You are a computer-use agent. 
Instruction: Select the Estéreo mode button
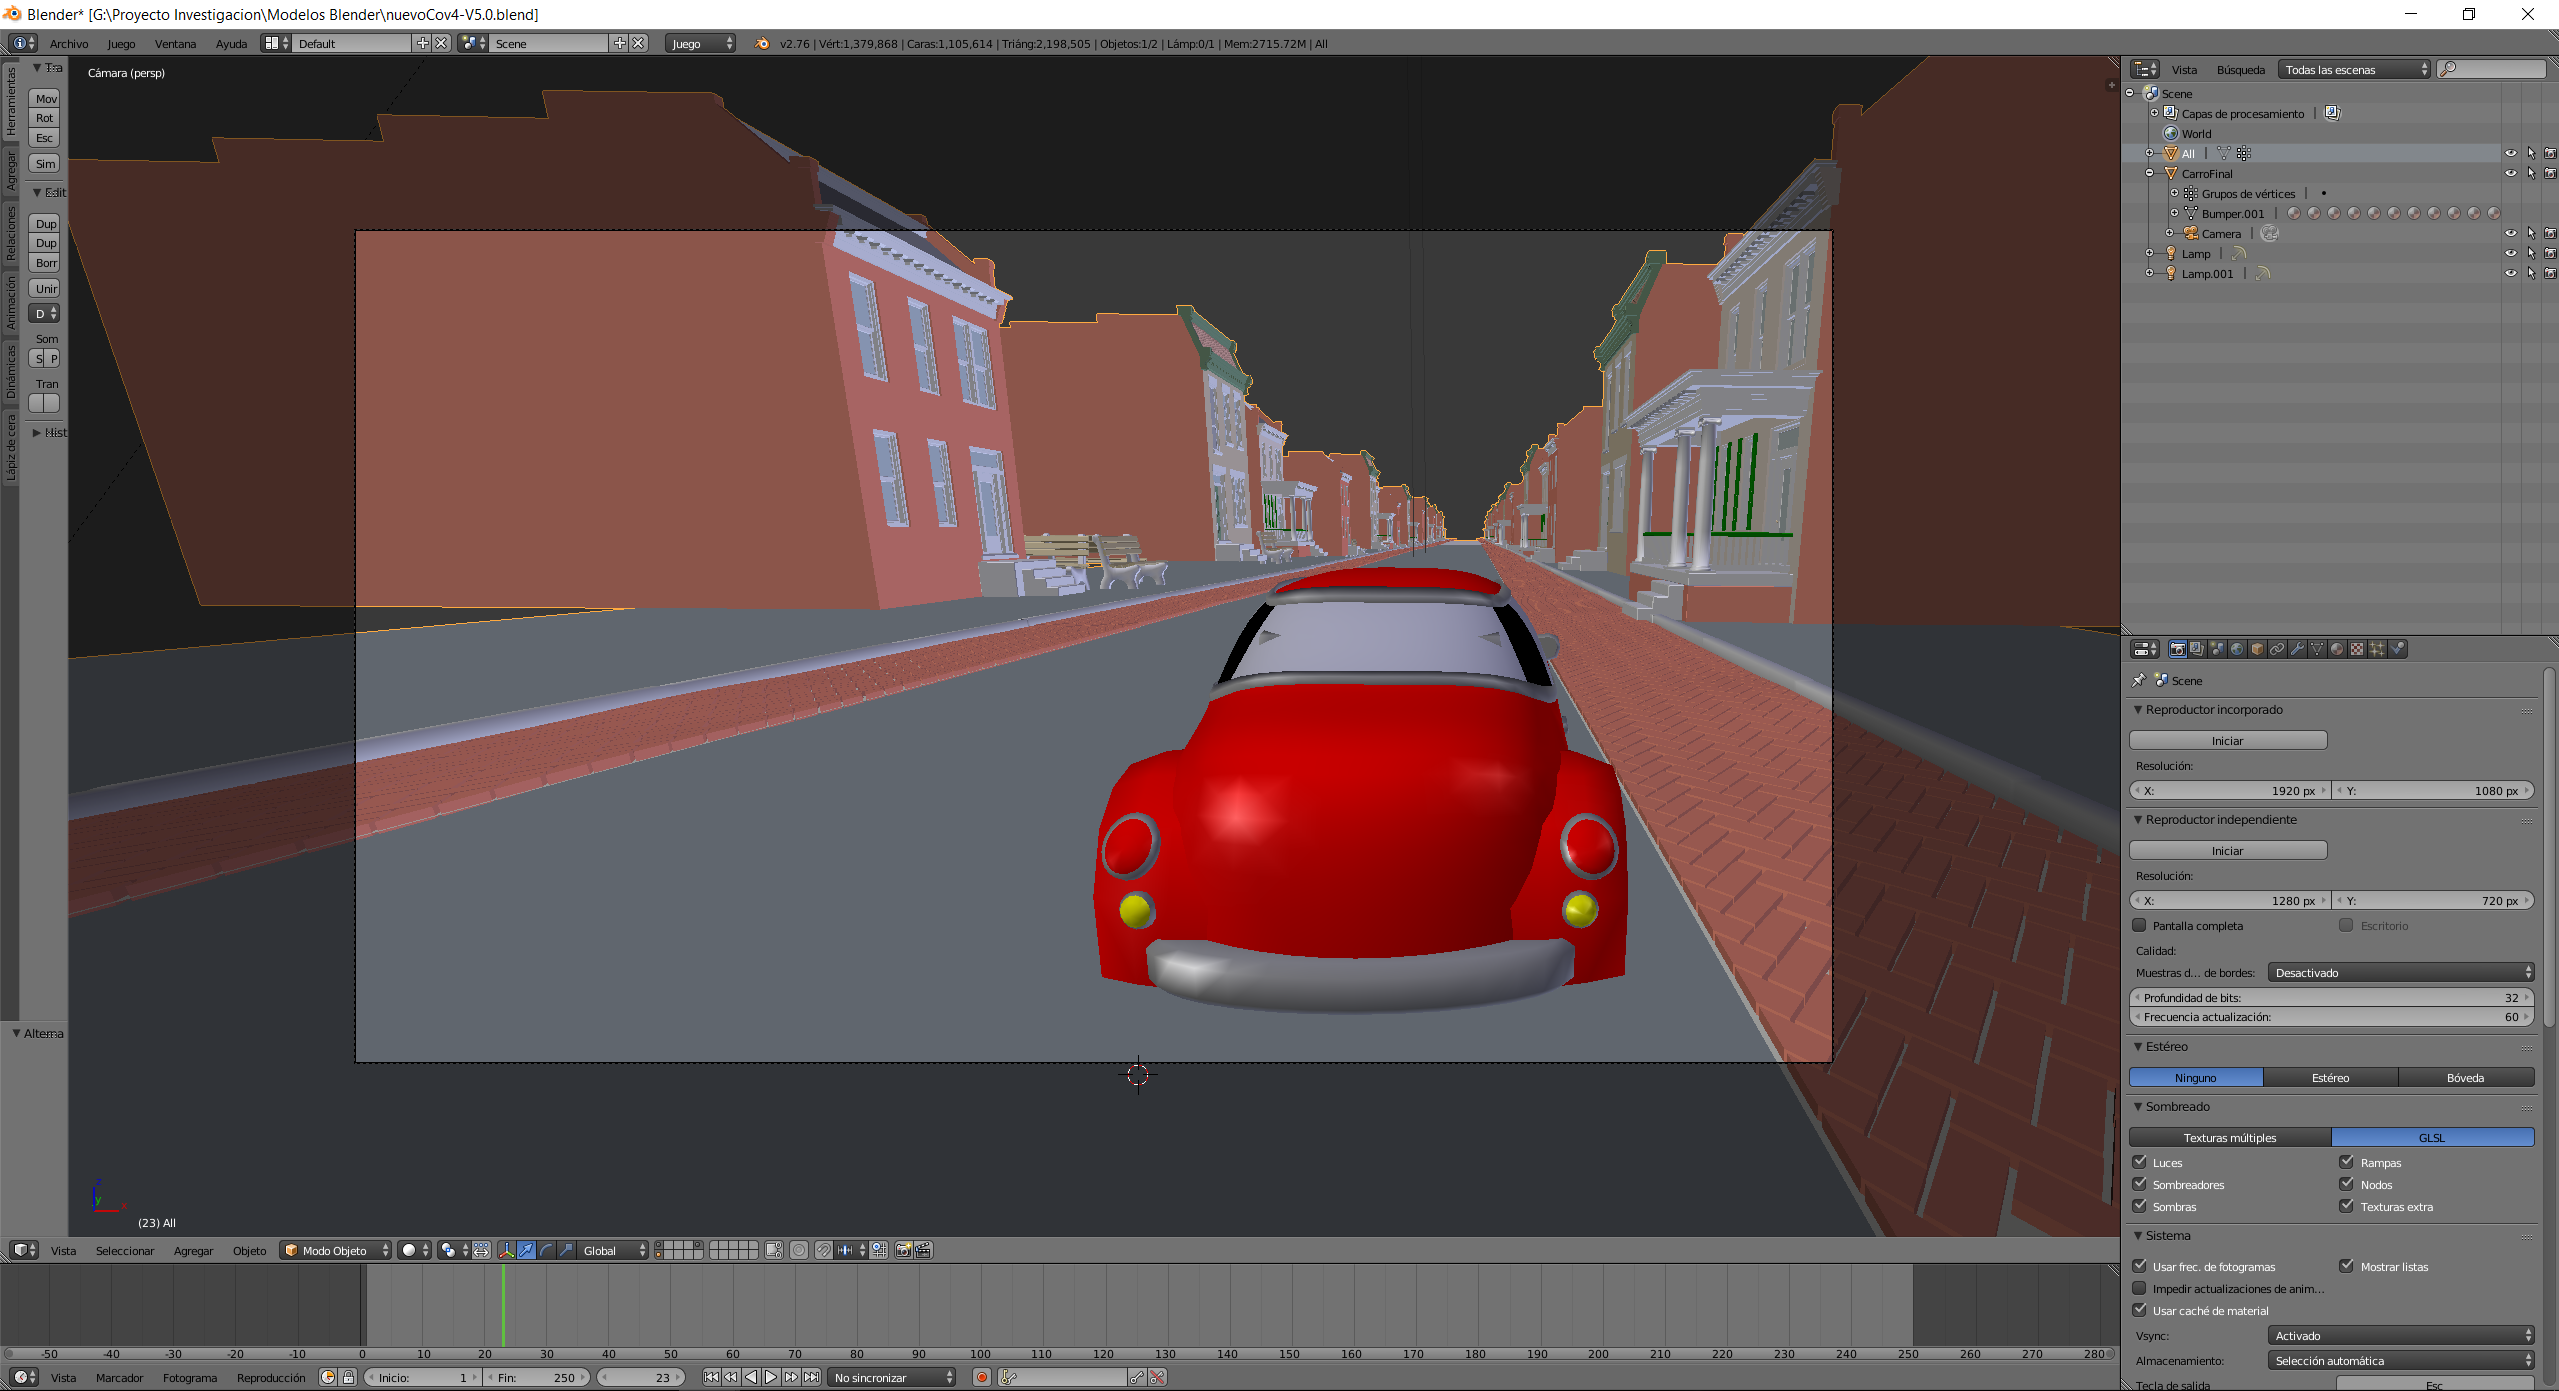[2330, 1078]
